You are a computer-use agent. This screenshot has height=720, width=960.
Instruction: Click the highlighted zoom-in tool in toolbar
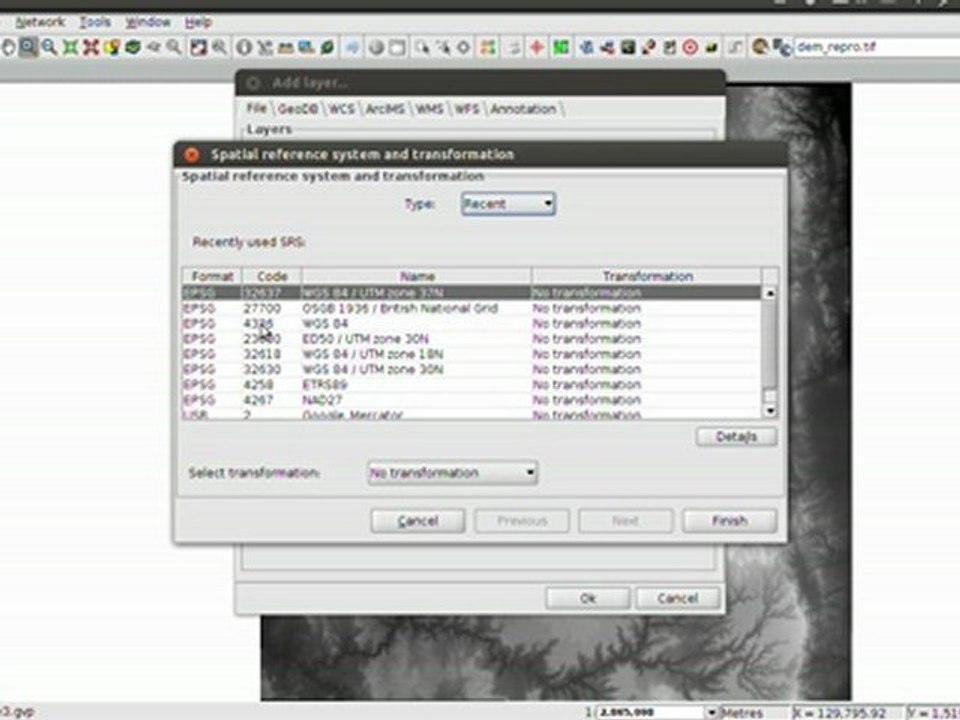[28, 47]
